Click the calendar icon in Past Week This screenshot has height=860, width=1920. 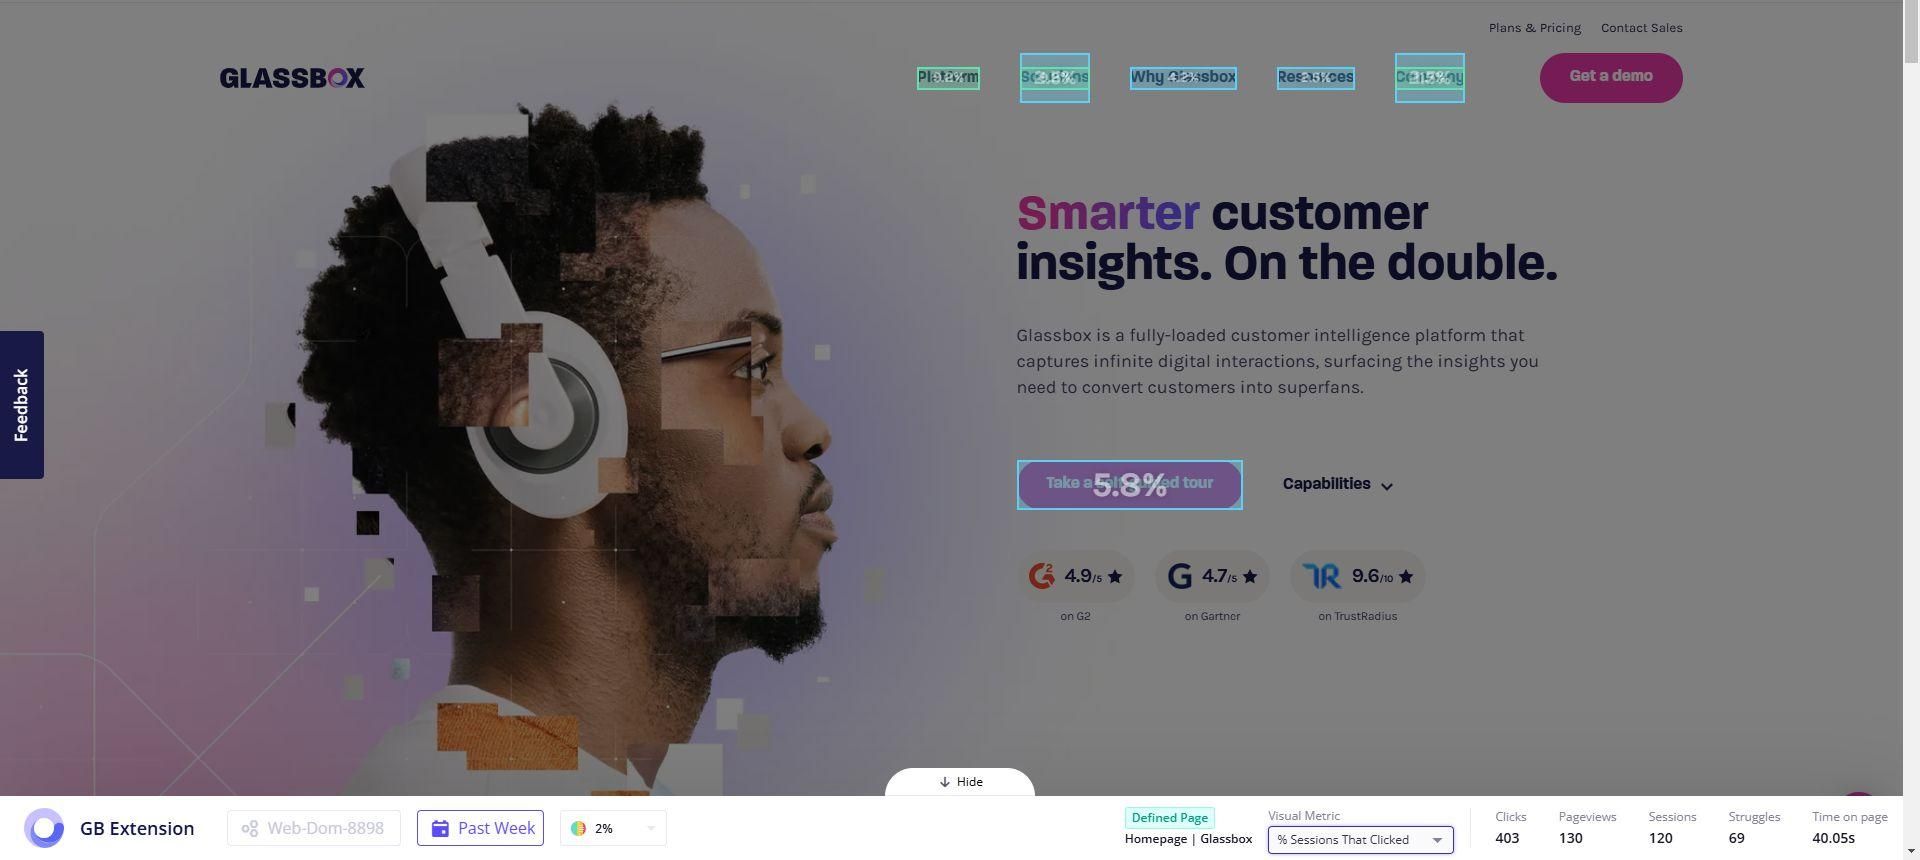pyautogui.click(x=440, y=828)
